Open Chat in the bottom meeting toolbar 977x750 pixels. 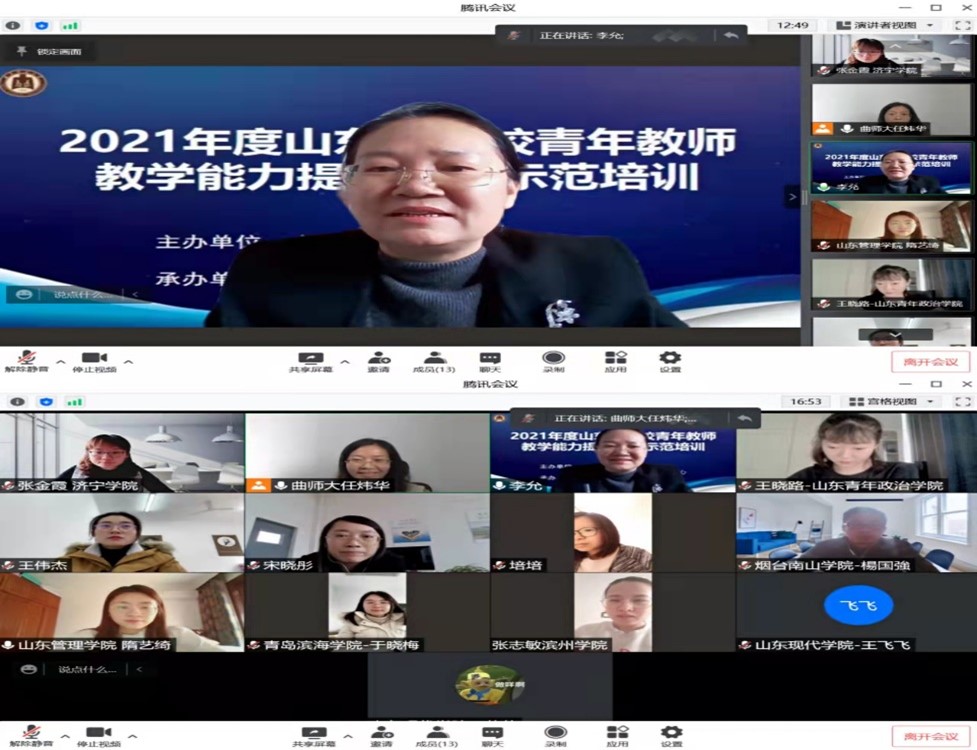pos(491,735)
